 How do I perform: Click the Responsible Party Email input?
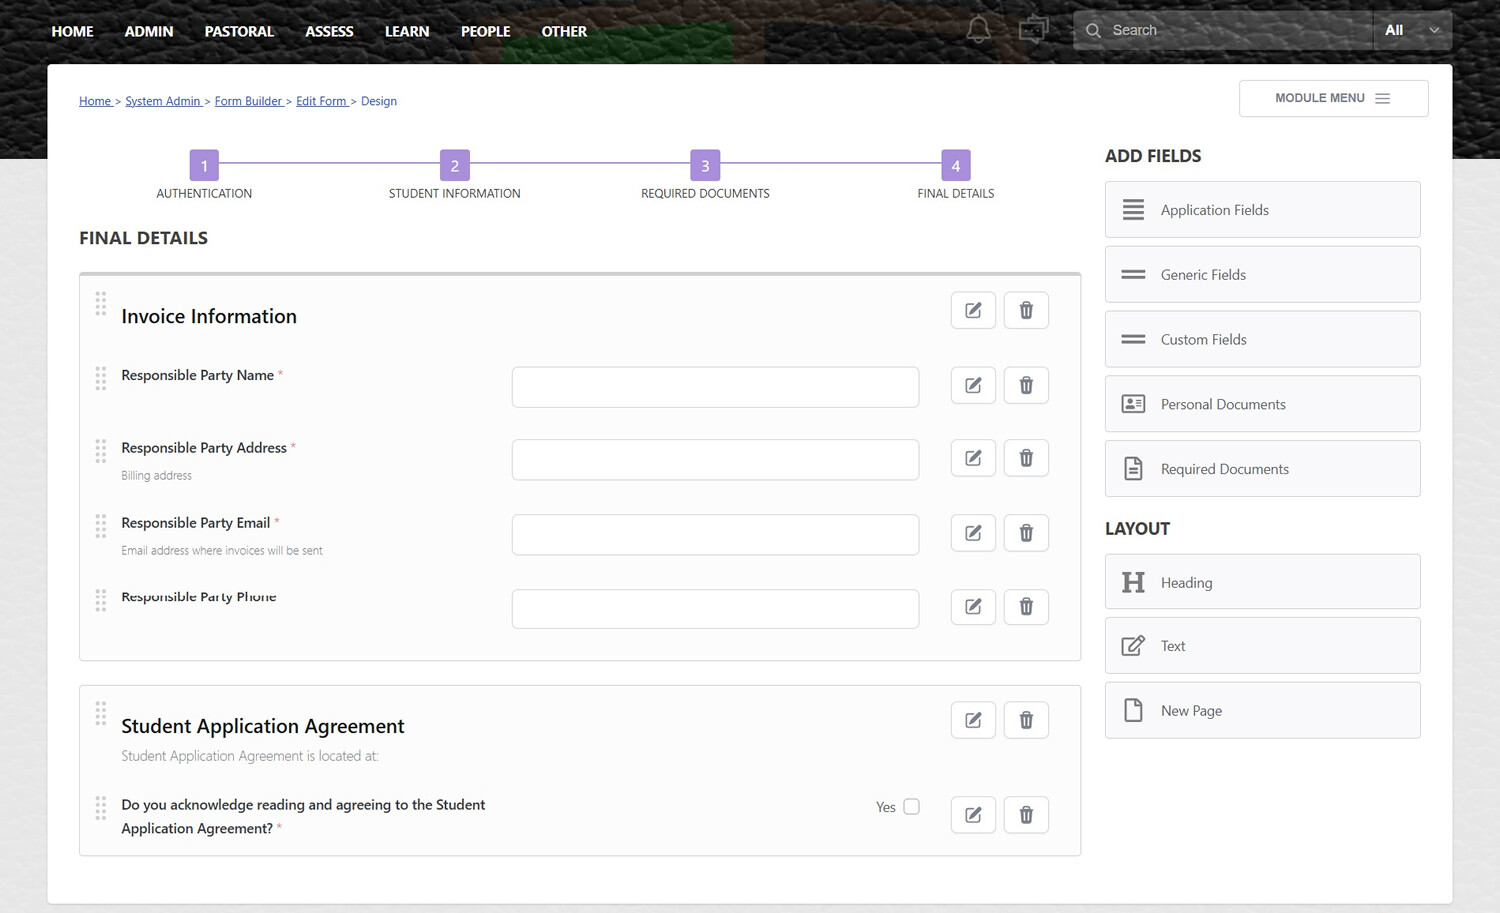click(715, 535)
